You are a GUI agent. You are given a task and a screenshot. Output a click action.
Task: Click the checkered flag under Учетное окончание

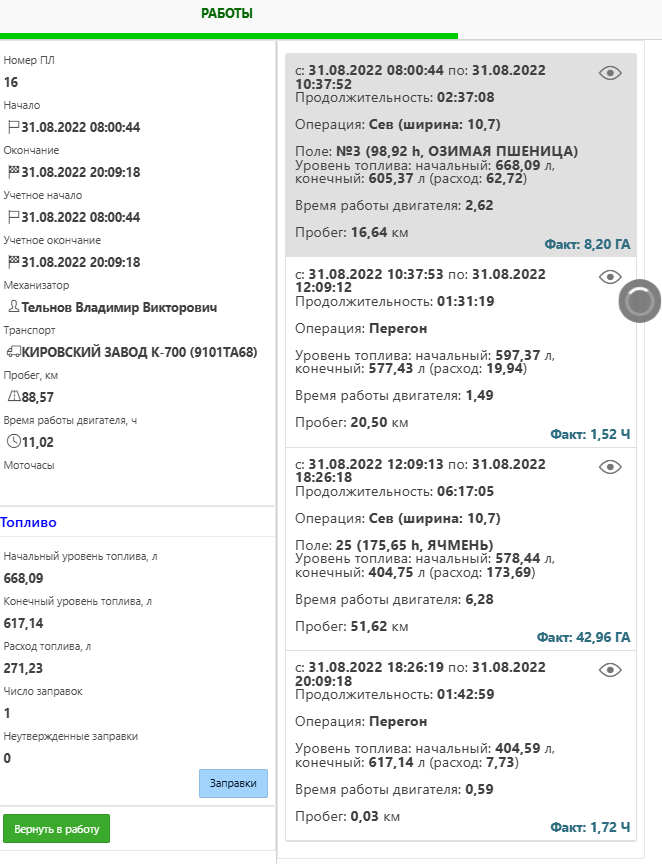13,262
